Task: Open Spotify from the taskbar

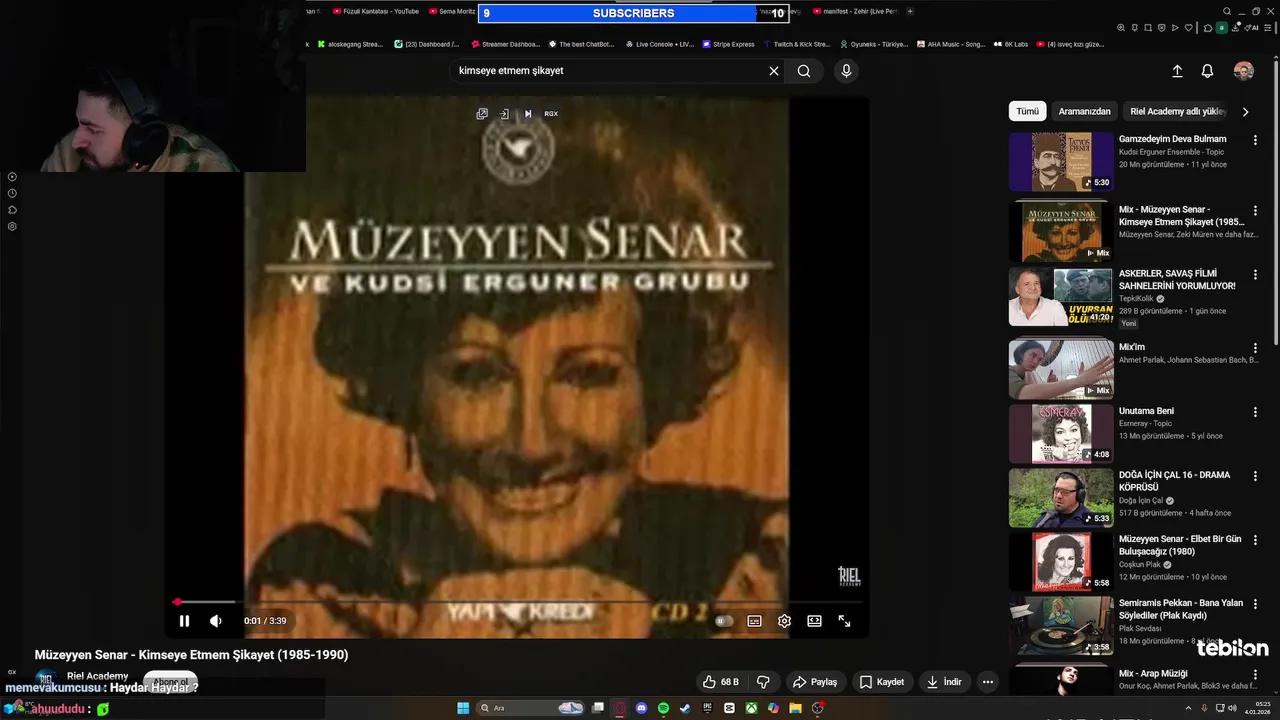Action: [663, 708]
